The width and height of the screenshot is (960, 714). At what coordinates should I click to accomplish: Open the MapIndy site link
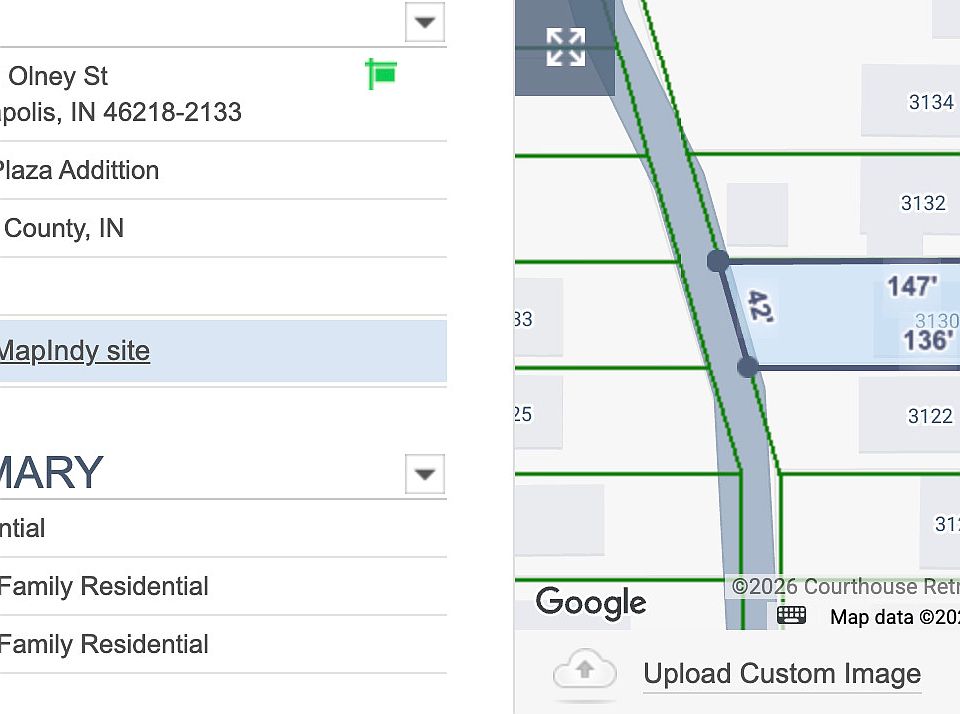point(74,351)
